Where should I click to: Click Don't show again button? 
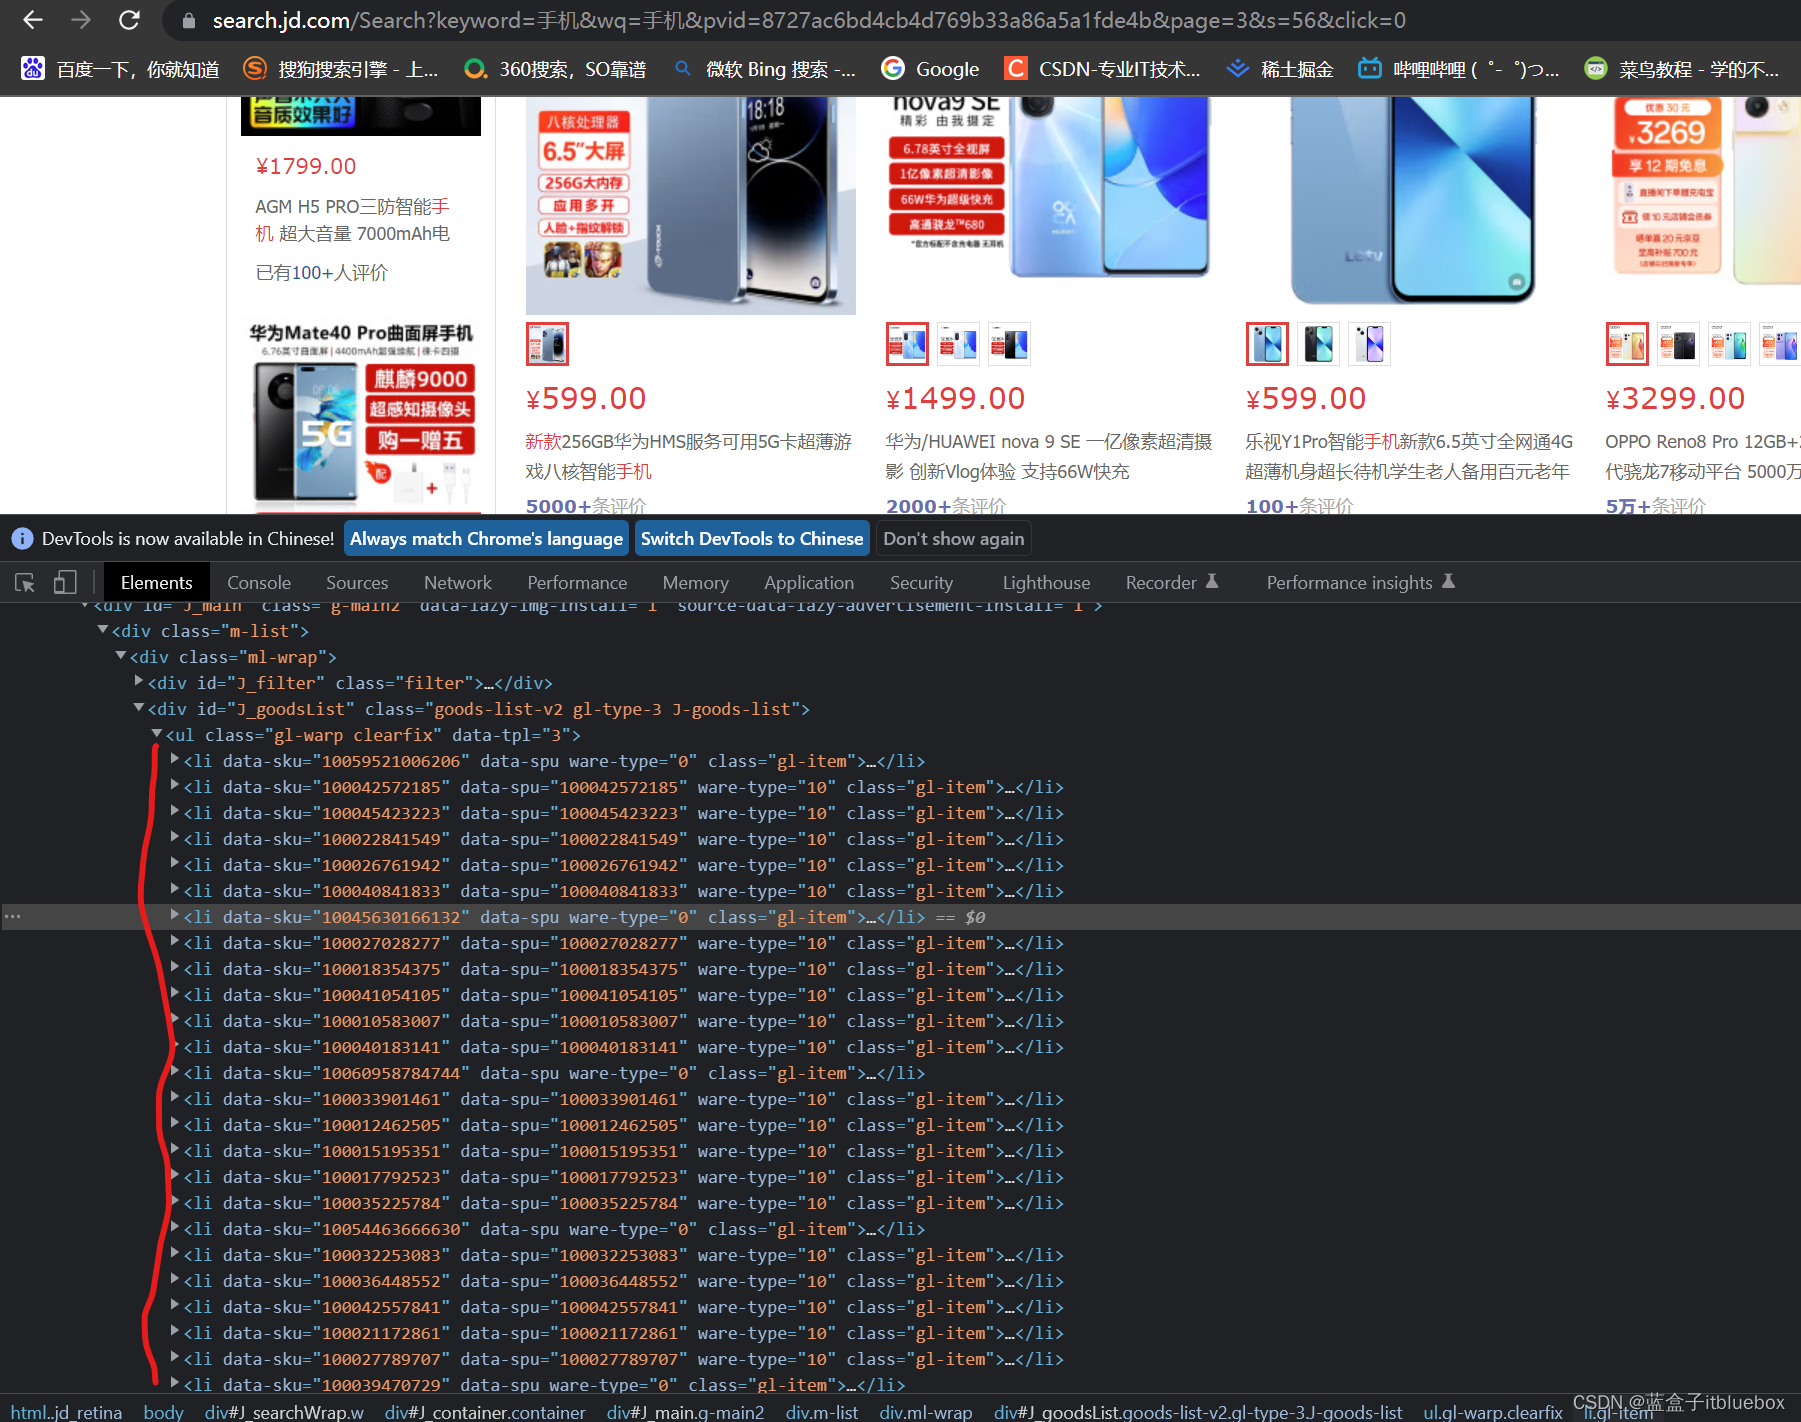click(x=954, y=539)
